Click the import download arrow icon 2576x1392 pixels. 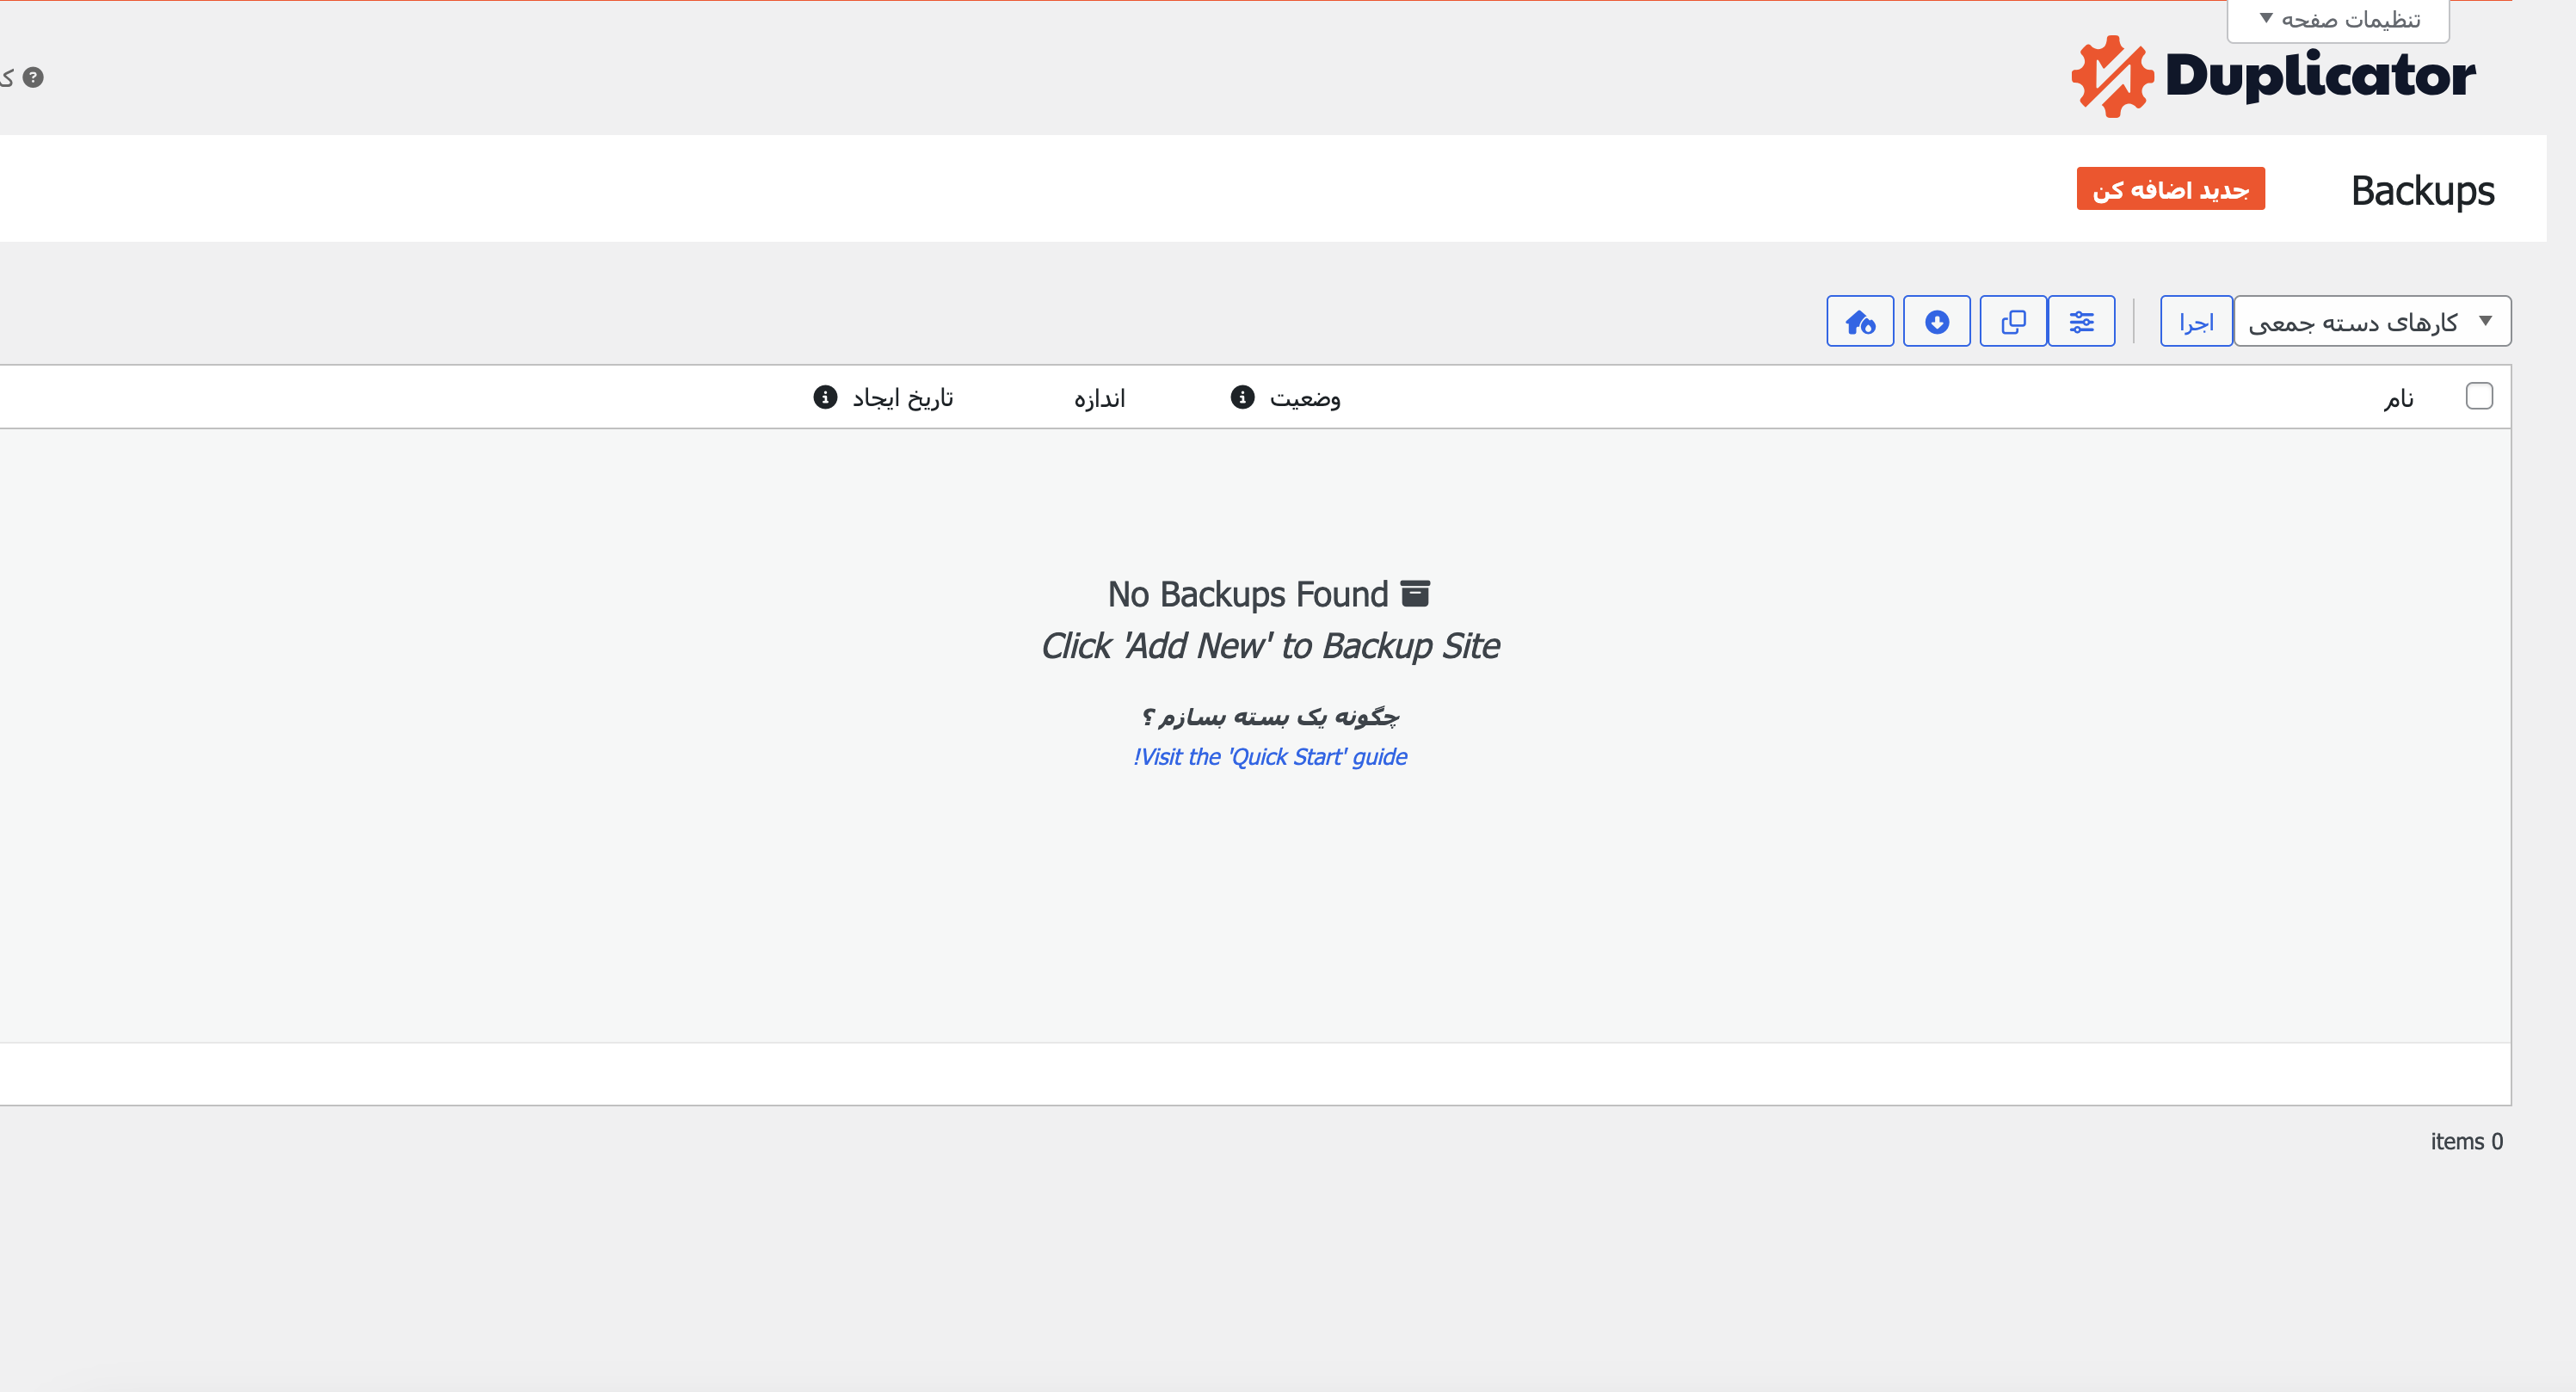point(1936,321)
